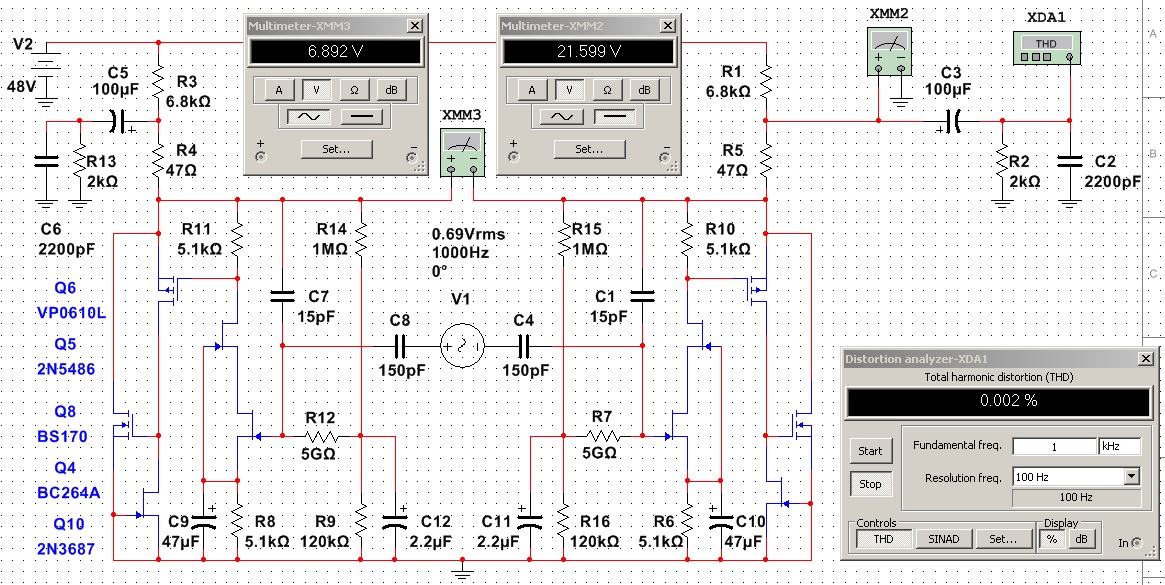The height and width of the screenshot is (585, 1165).
Task: Set distortion display to percent
Action: coord(1051,540)
